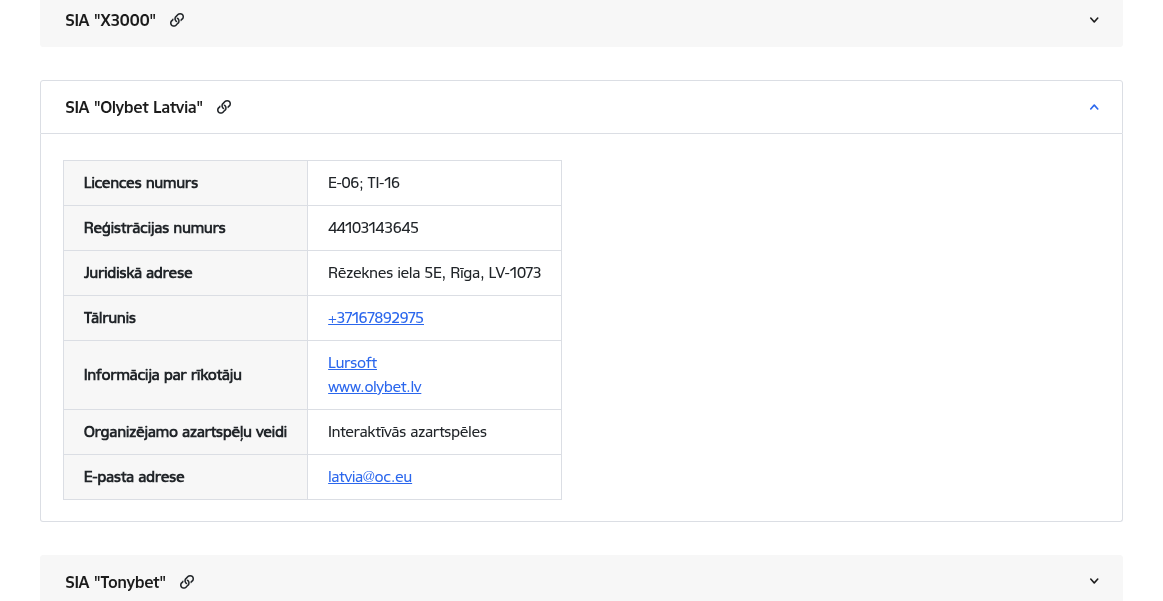The height and width of the screenshot is (601, 1163).
Task: Click the "E-pasta adrese" label cell
Action: tap(185, 477)
